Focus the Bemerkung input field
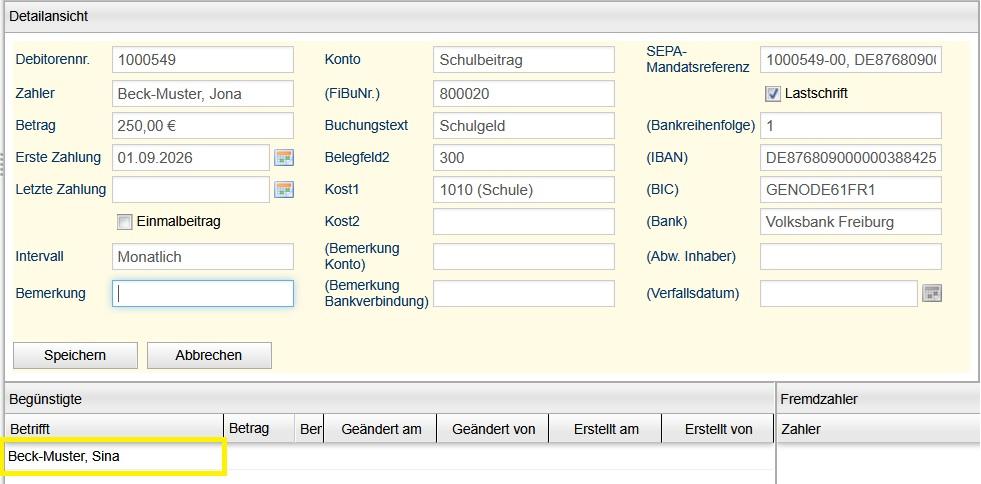981x484 pixels. click(x=203, y=293)
